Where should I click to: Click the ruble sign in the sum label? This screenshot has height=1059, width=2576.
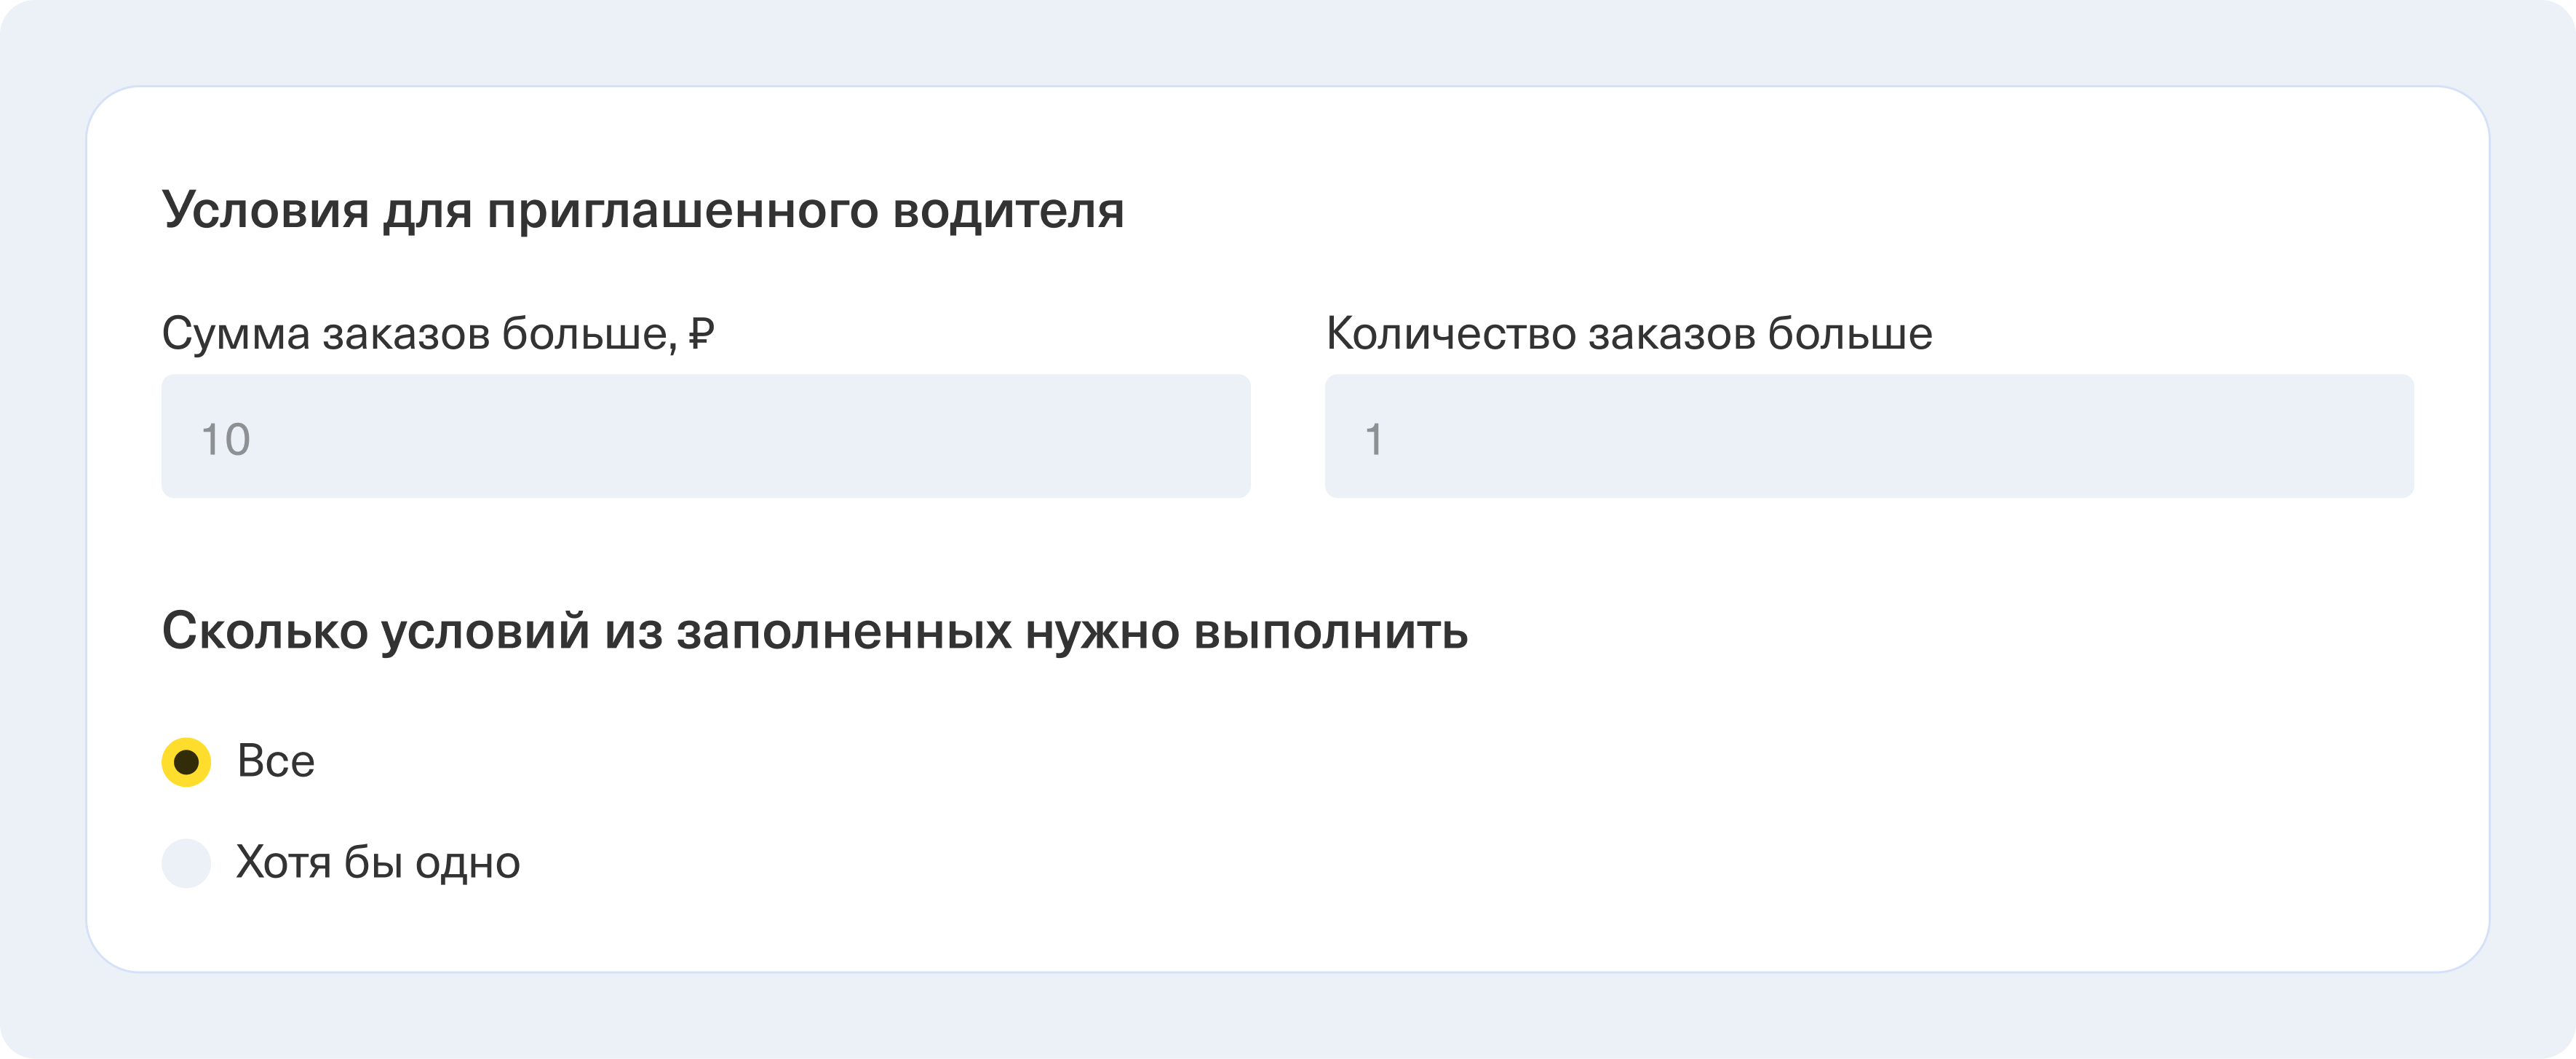[x=702, y=334]
